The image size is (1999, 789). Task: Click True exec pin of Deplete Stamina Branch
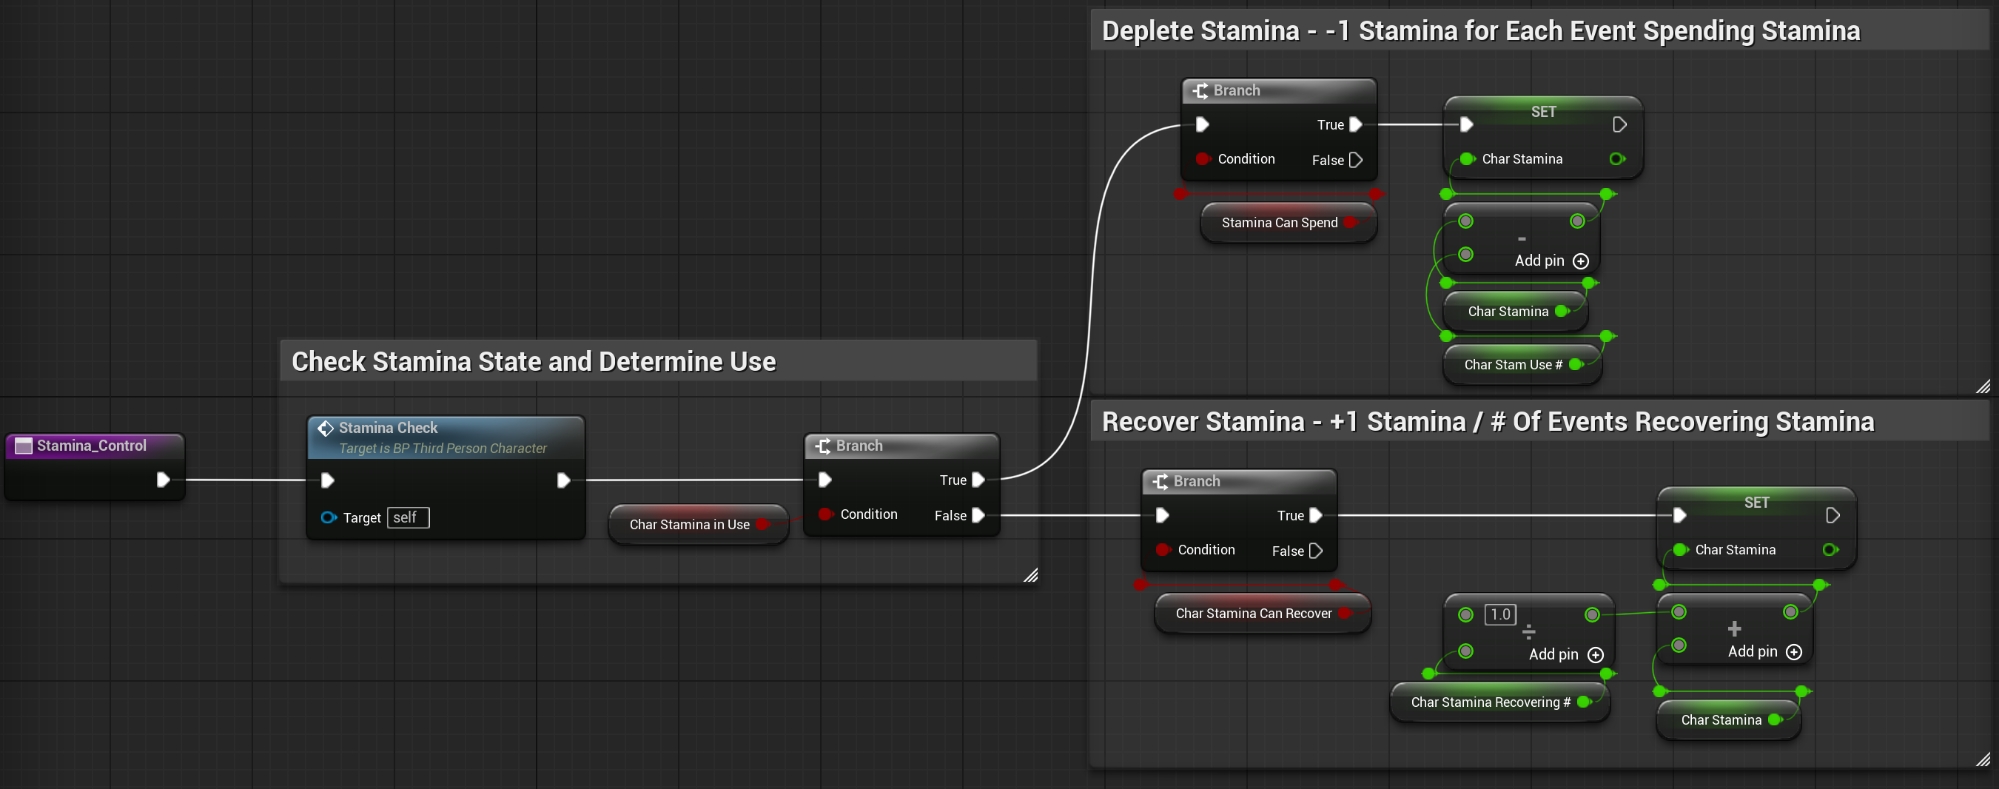(1356, 125)
